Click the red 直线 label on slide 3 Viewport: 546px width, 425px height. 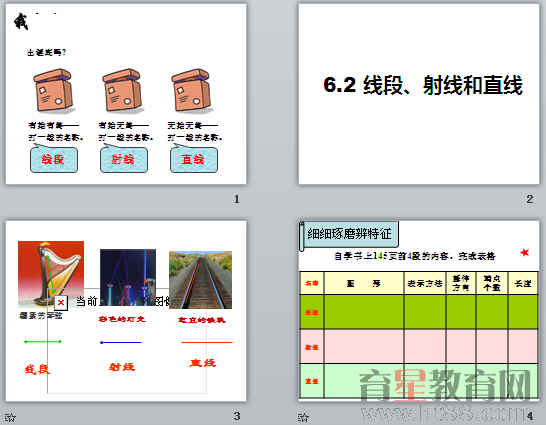(x=203, y=363)
